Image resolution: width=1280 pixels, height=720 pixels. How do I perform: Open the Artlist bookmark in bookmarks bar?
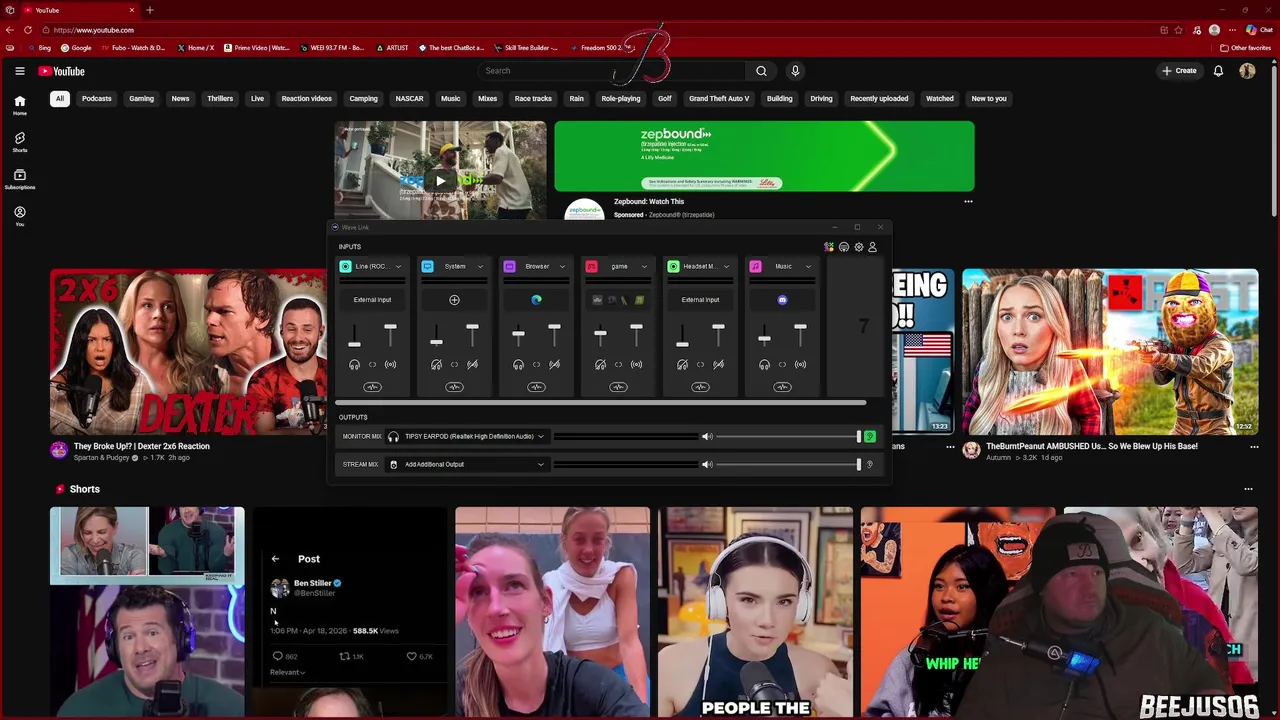pyautogui.click(x=393, y=48)
